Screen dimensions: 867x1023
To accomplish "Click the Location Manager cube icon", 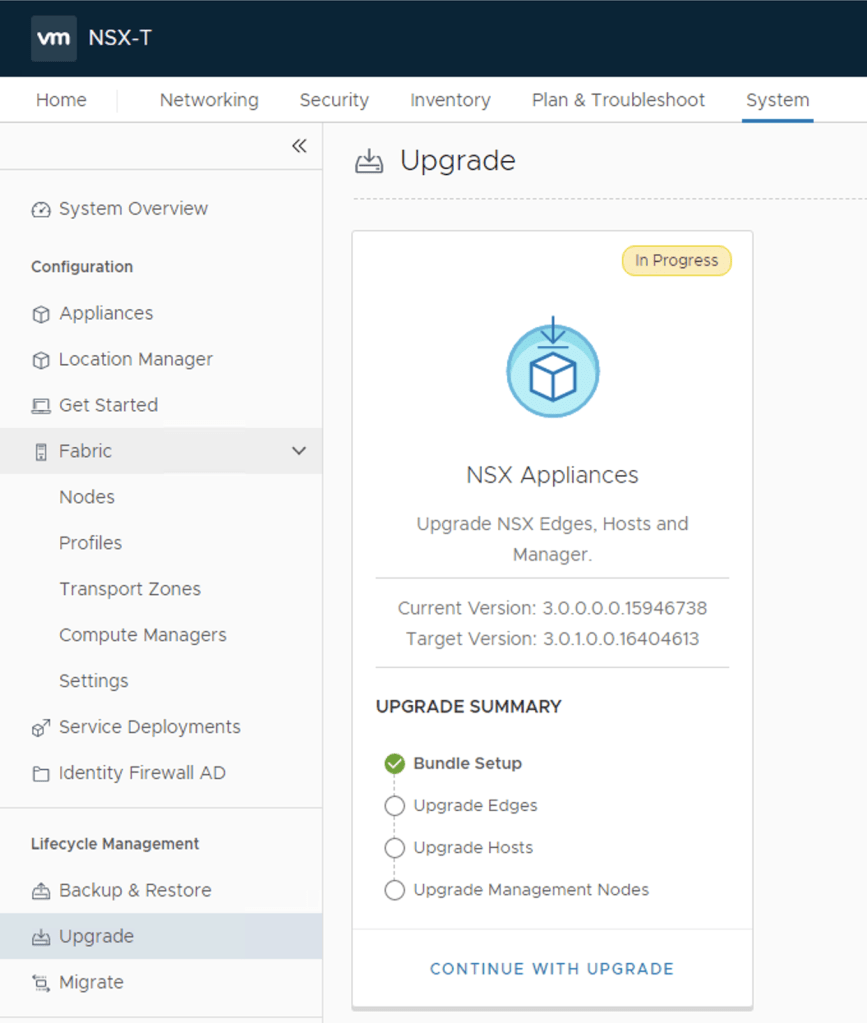I will 40,360.
